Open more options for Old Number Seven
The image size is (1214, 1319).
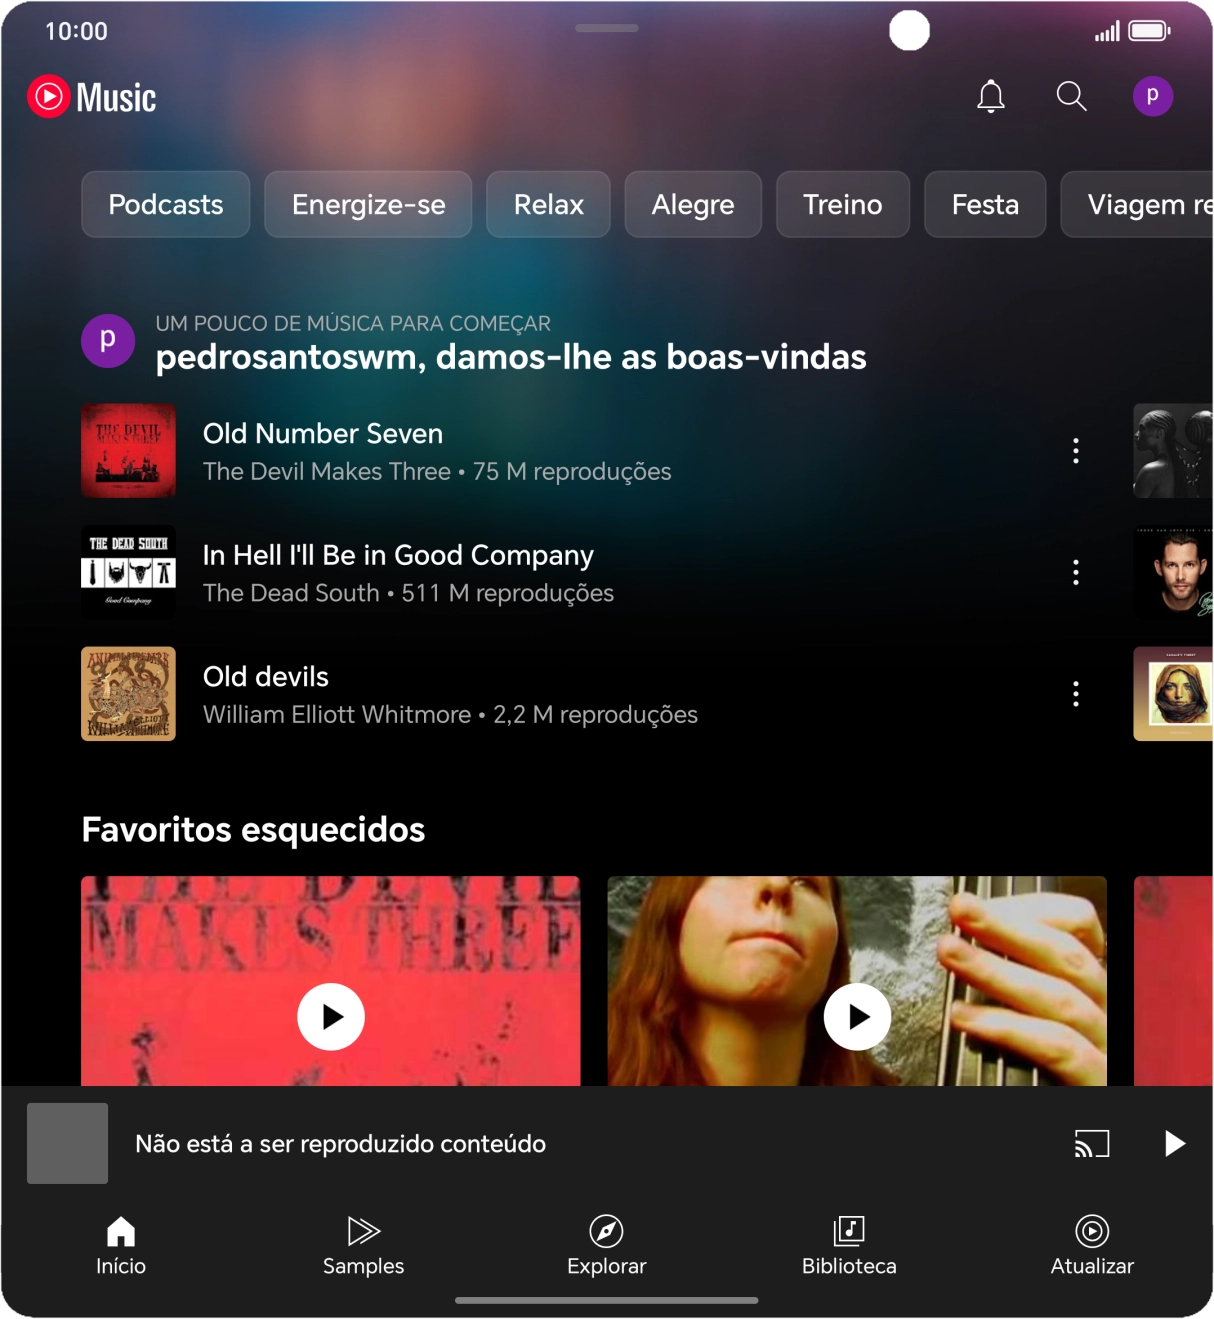(1076, 451)
